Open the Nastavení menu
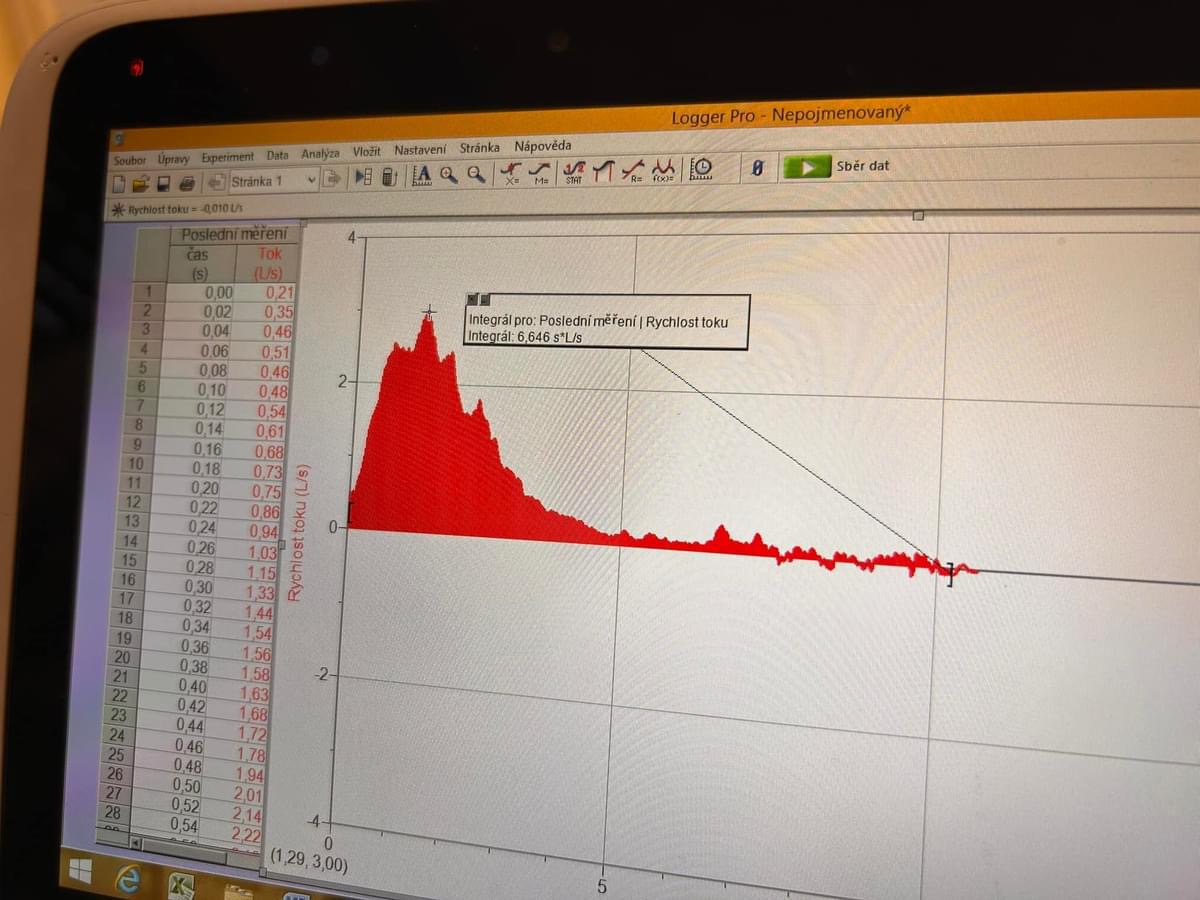This screenshot has width=1200, height=900. pyautogui.click(x=420, y=150)
